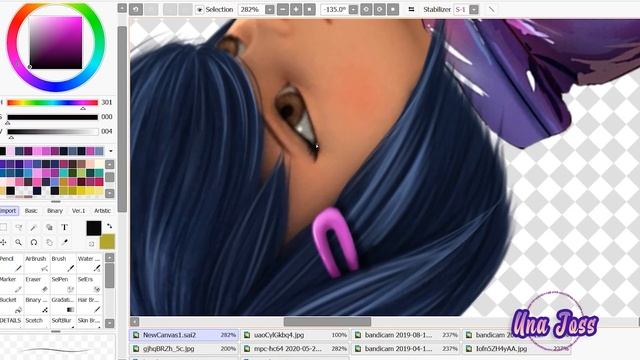Open the Stabilizer level dropdown
The image size is (640, 360).
(474, 10)
